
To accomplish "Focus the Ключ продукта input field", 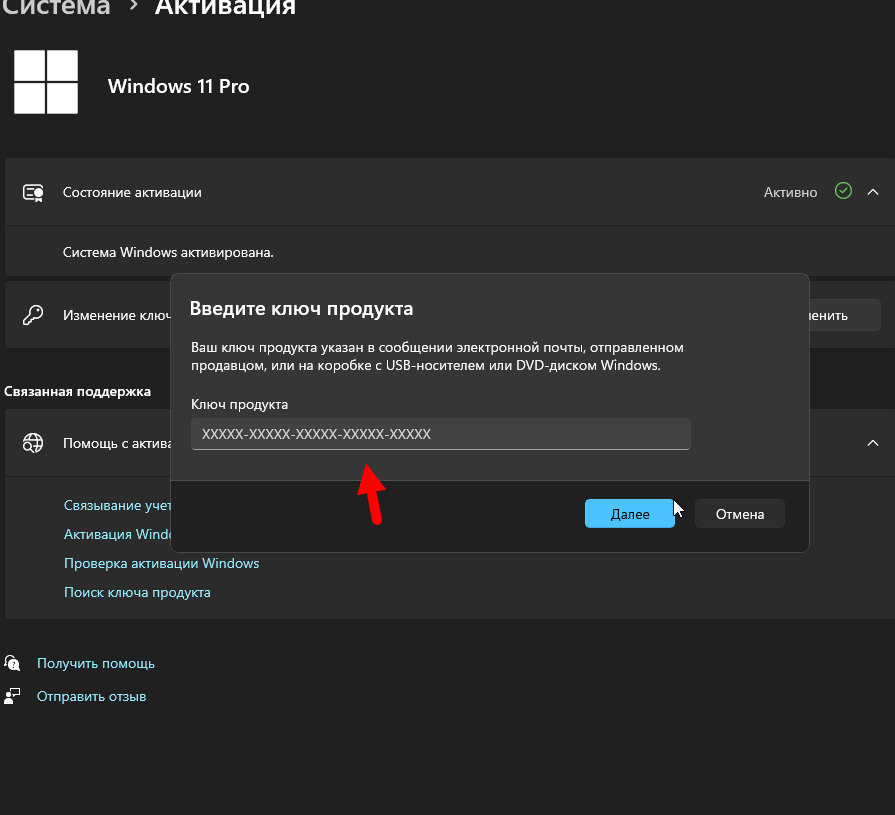I will point(440,434).
